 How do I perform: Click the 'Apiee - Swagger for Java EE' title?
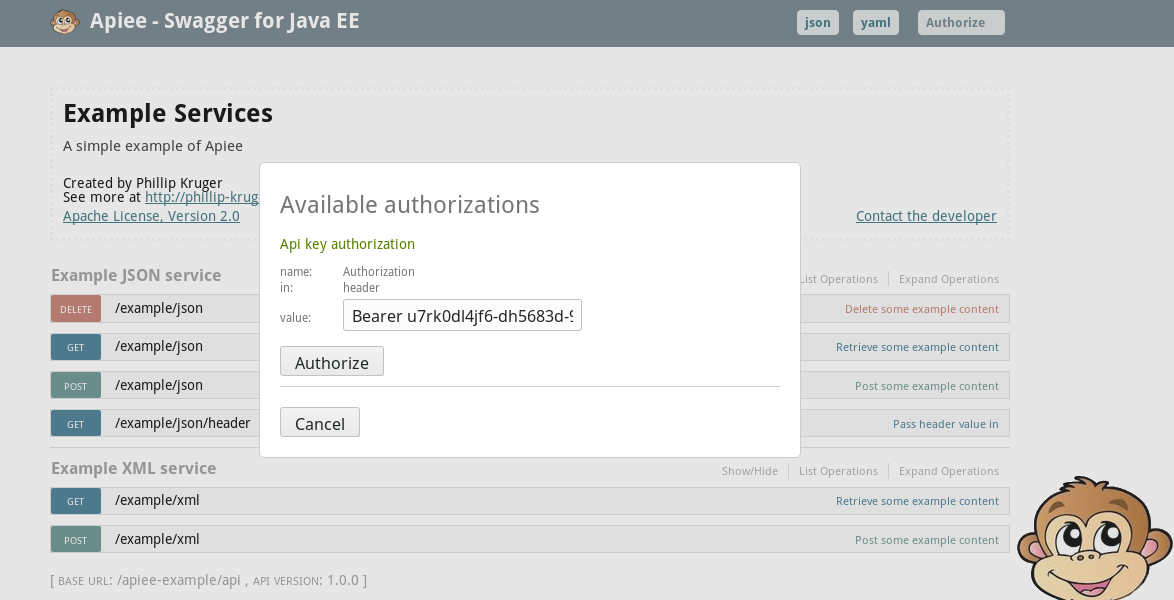(x=225, y=20)
